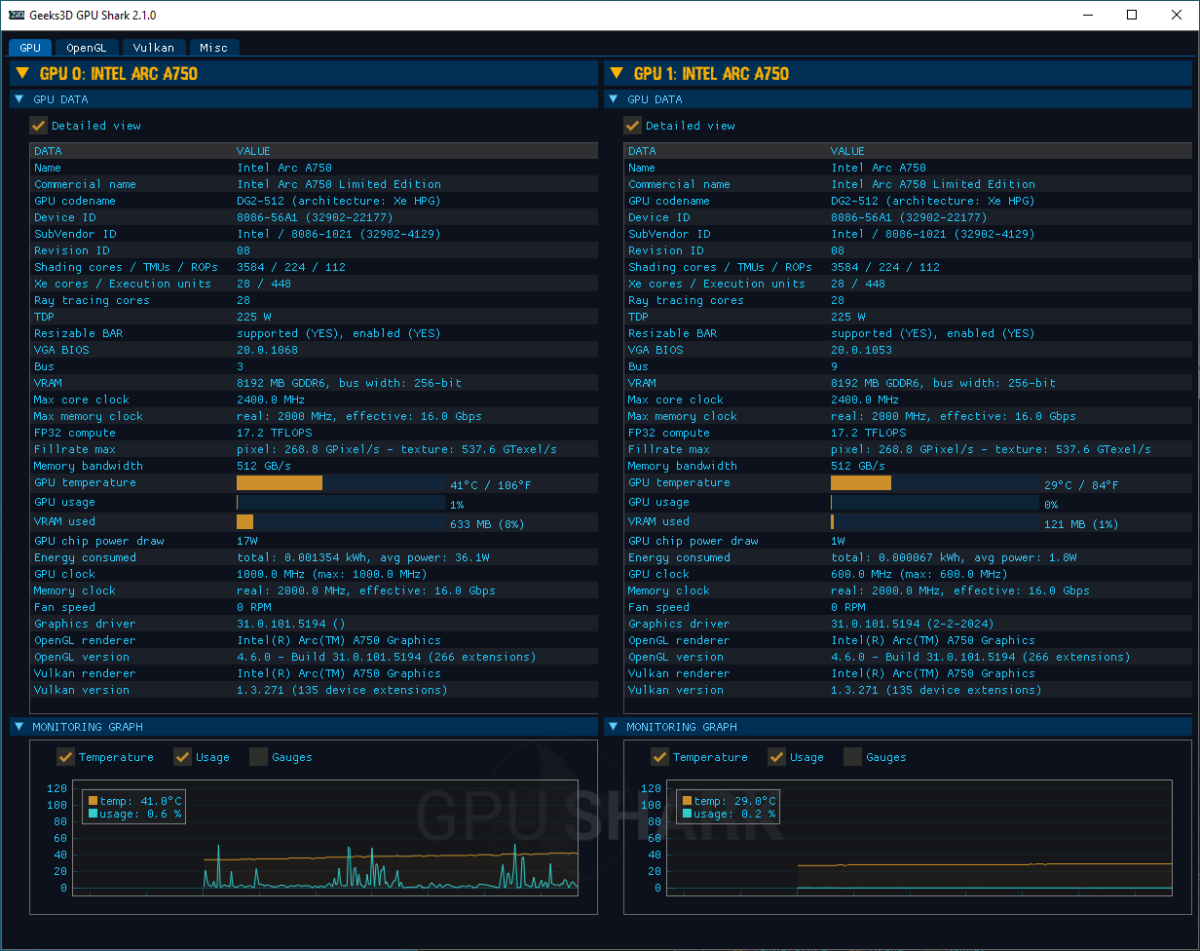This screenshot has width=1200, height=951.
Task: Click the DATA column header in GPU 0 table
Action: tap(48, 151)
